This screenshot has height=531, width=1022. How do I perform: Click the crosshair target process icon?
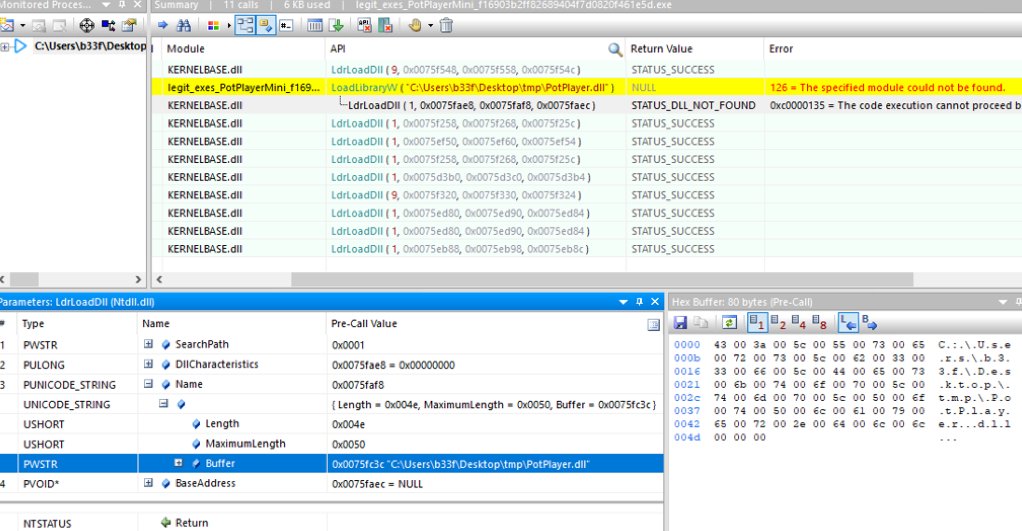[x=86, y=25]
